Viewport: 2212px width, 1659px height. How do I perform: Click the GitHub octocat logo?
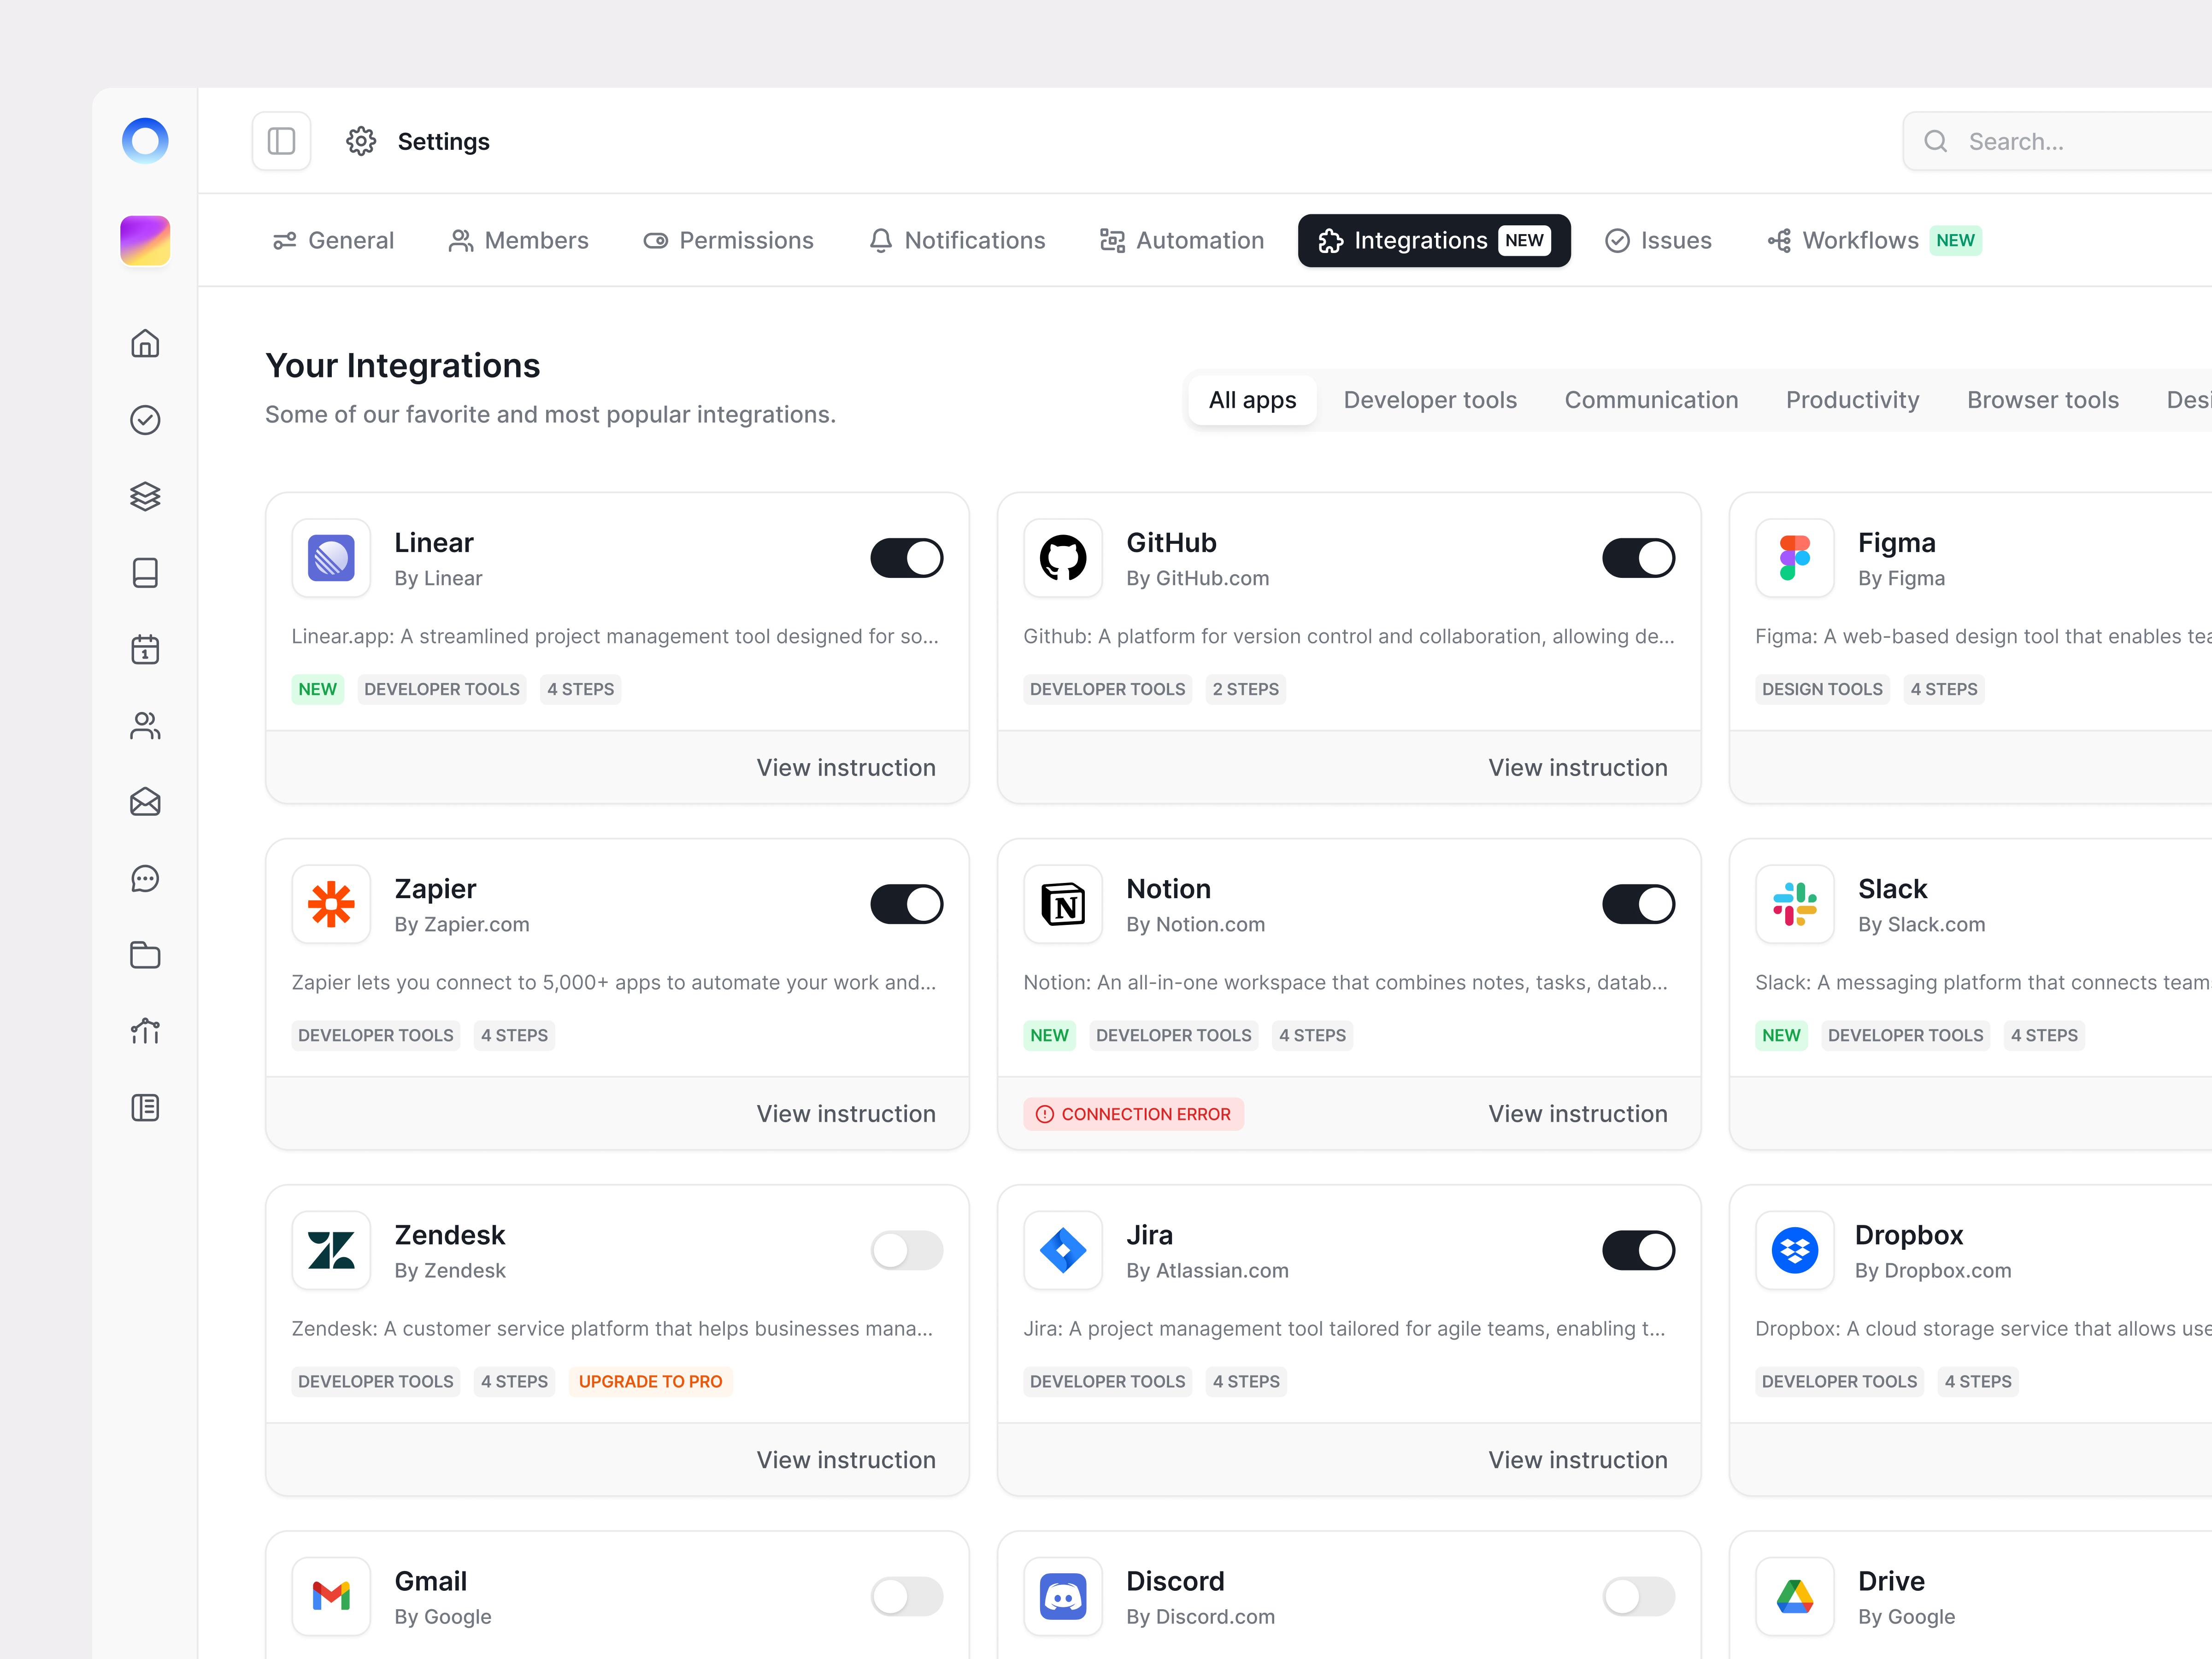(x=1063, y=558)
